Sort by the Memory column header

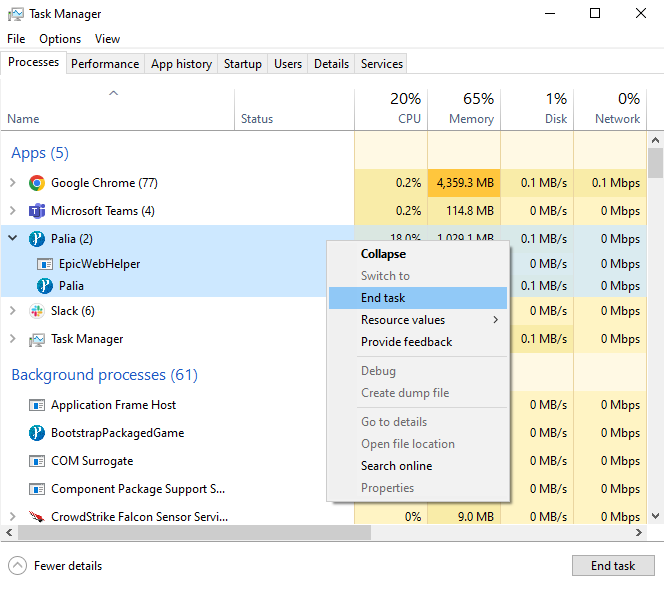pyautogui.click(x=464, y=110)
